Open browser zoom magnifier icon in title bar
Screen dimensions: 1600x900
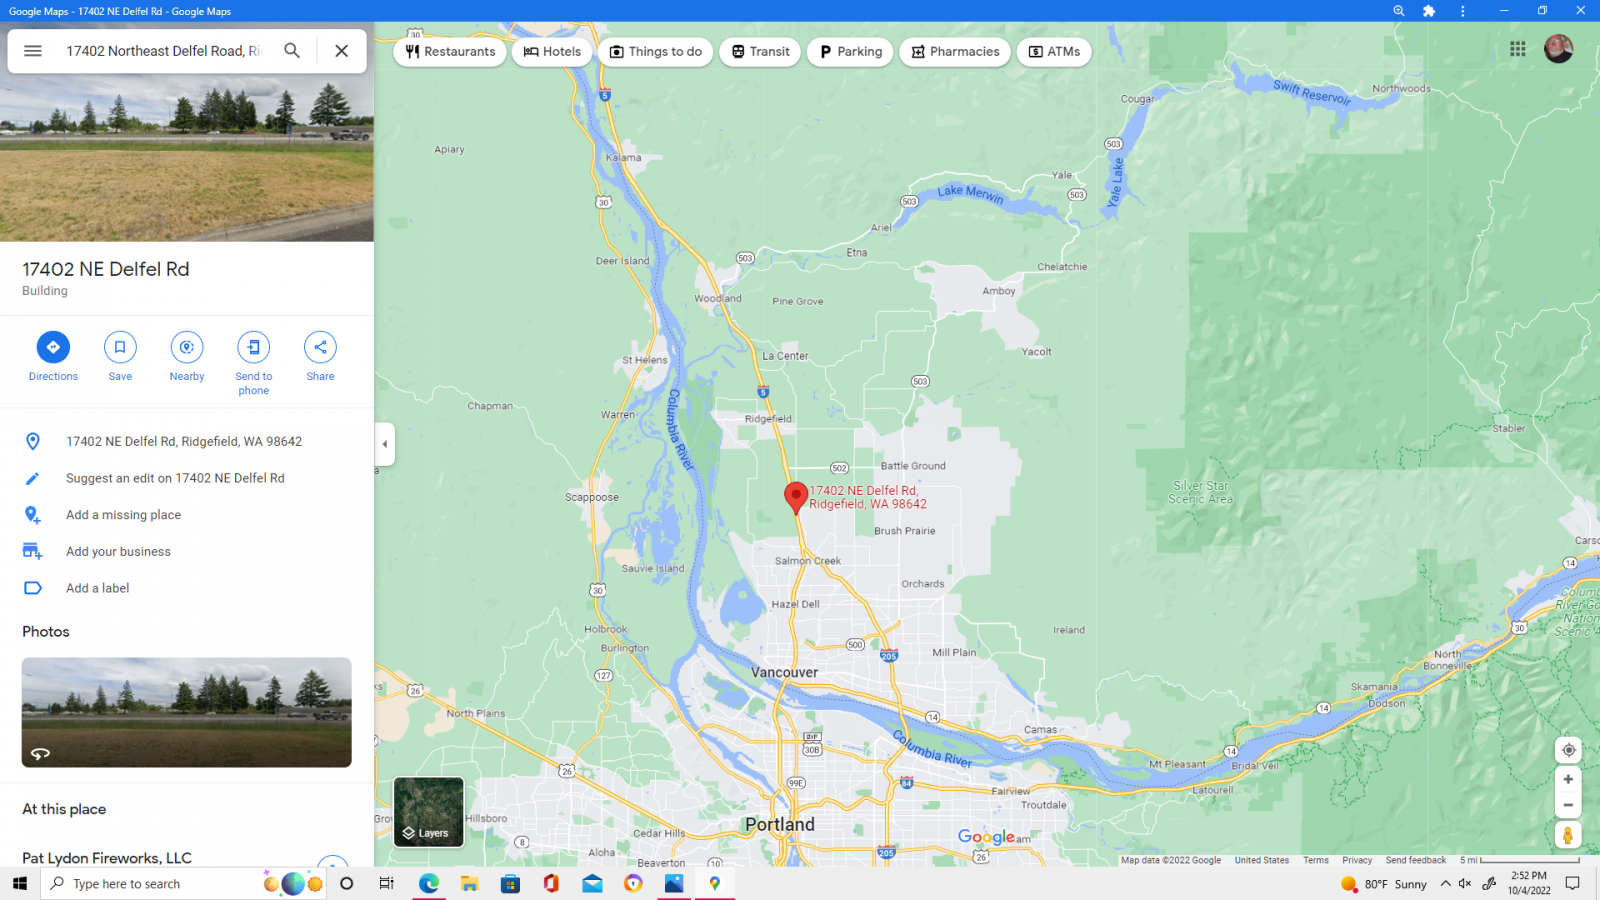(1399, 11)
